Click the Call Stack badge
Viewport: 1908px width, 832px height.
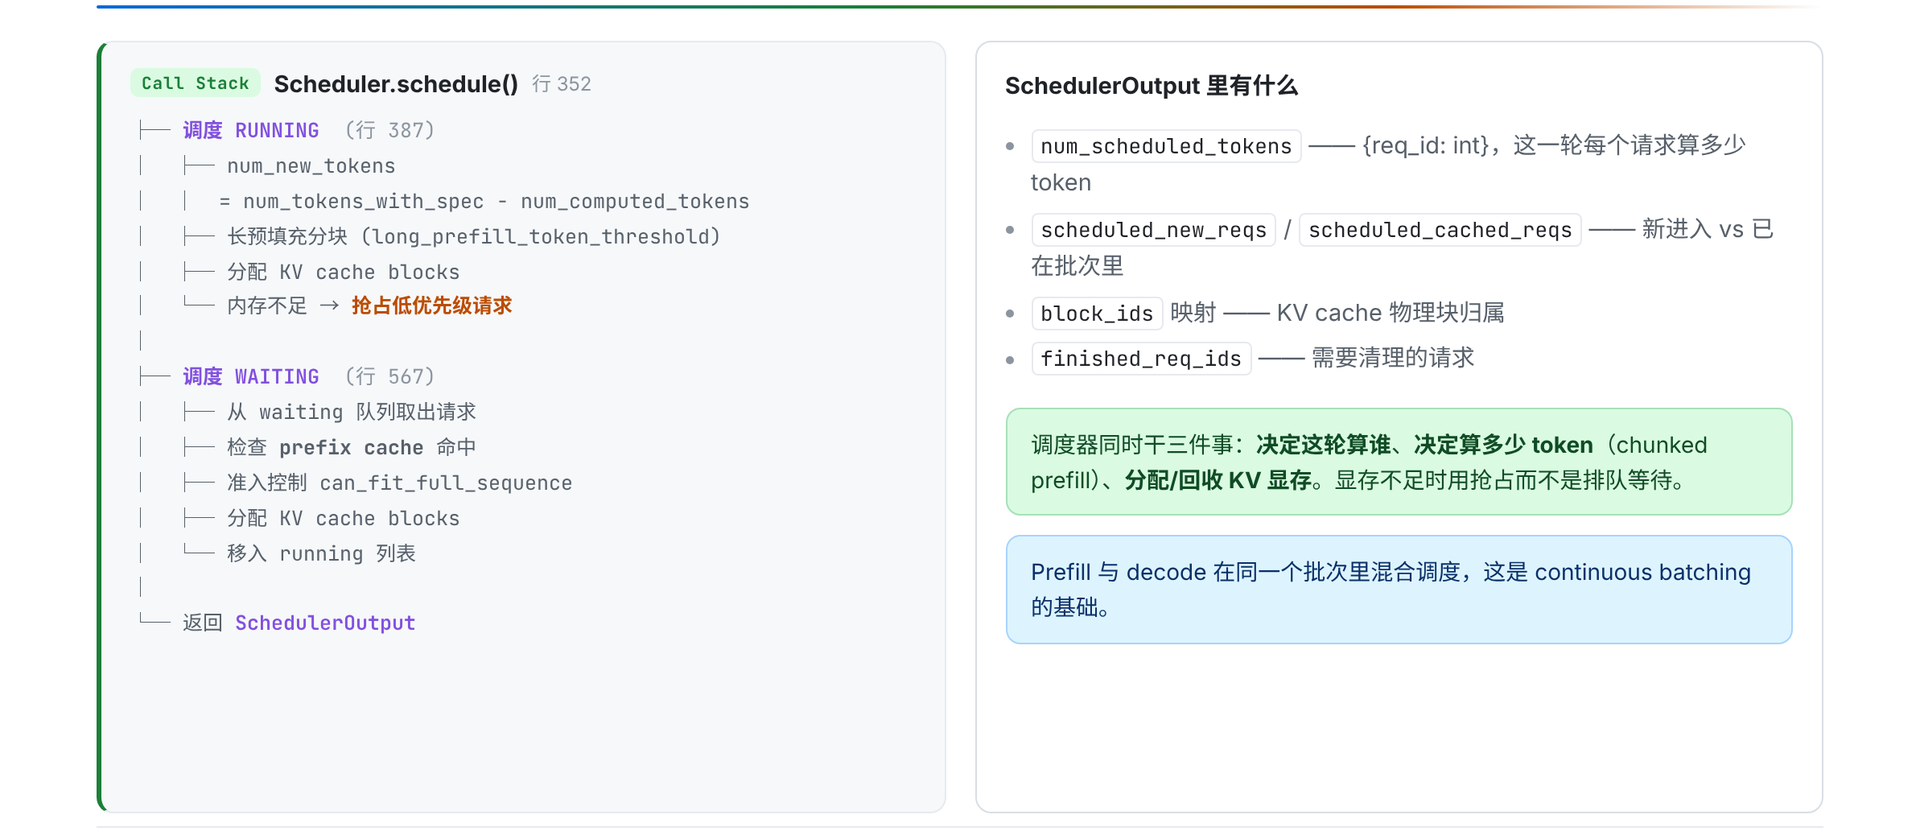(195, 83)
